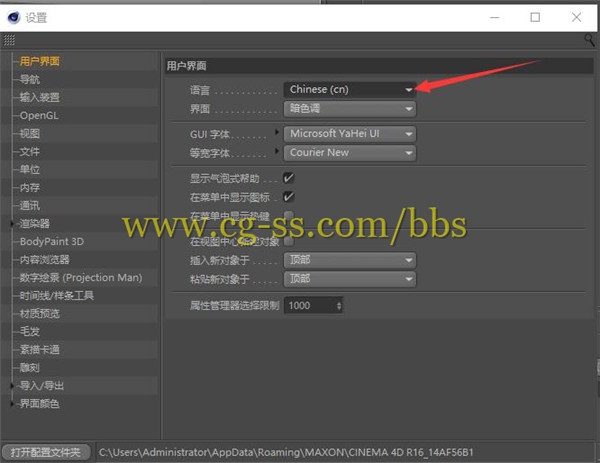Click the search magnifier icon

click(590, 40)
